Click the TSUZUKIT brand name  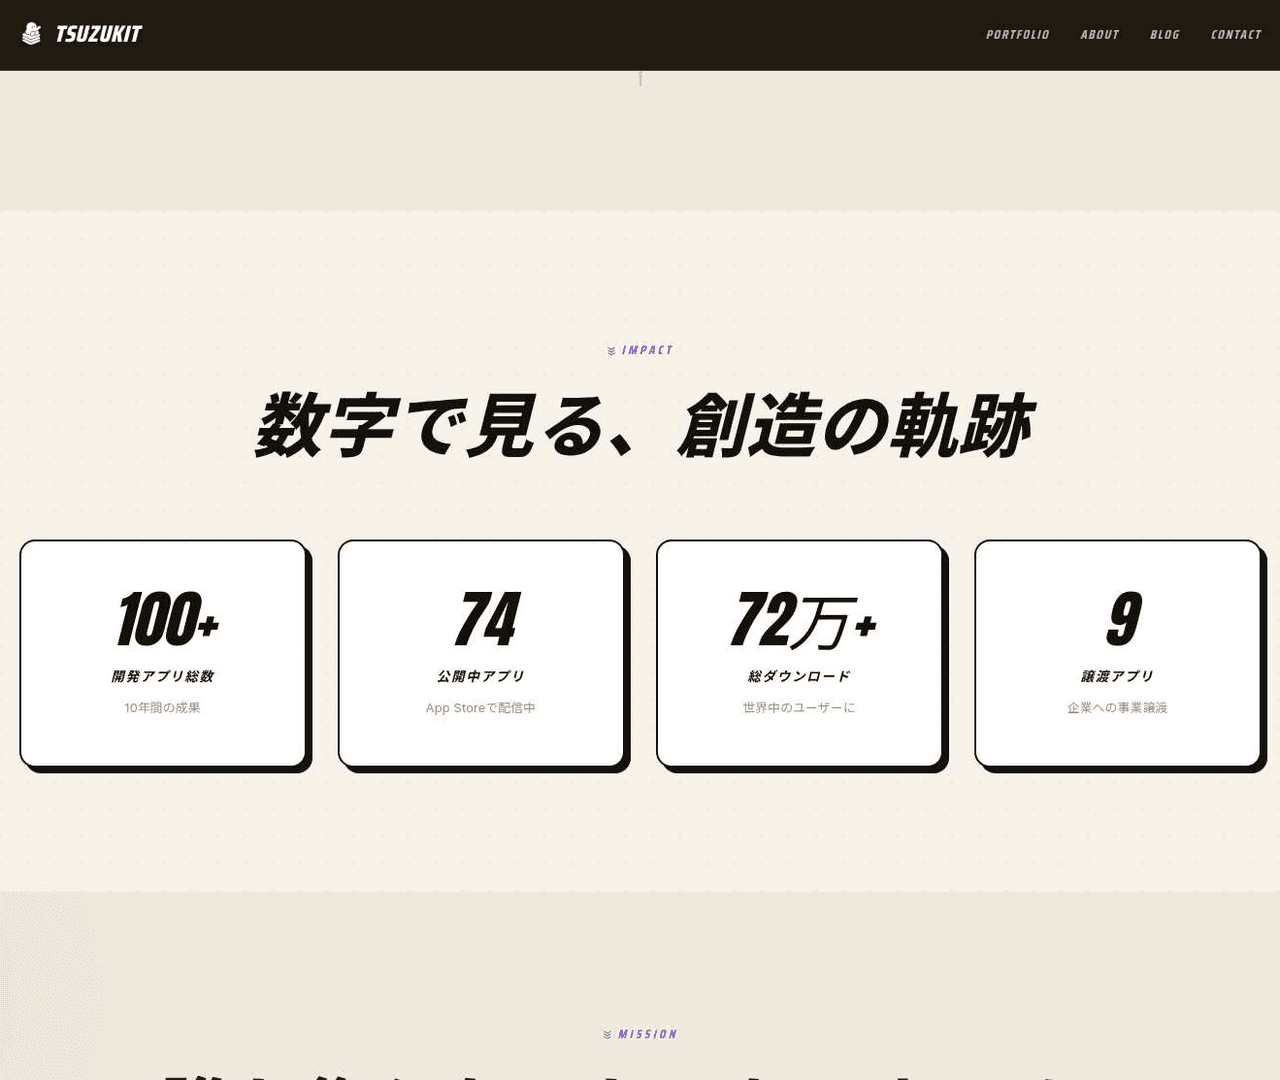tap(99, 34)
